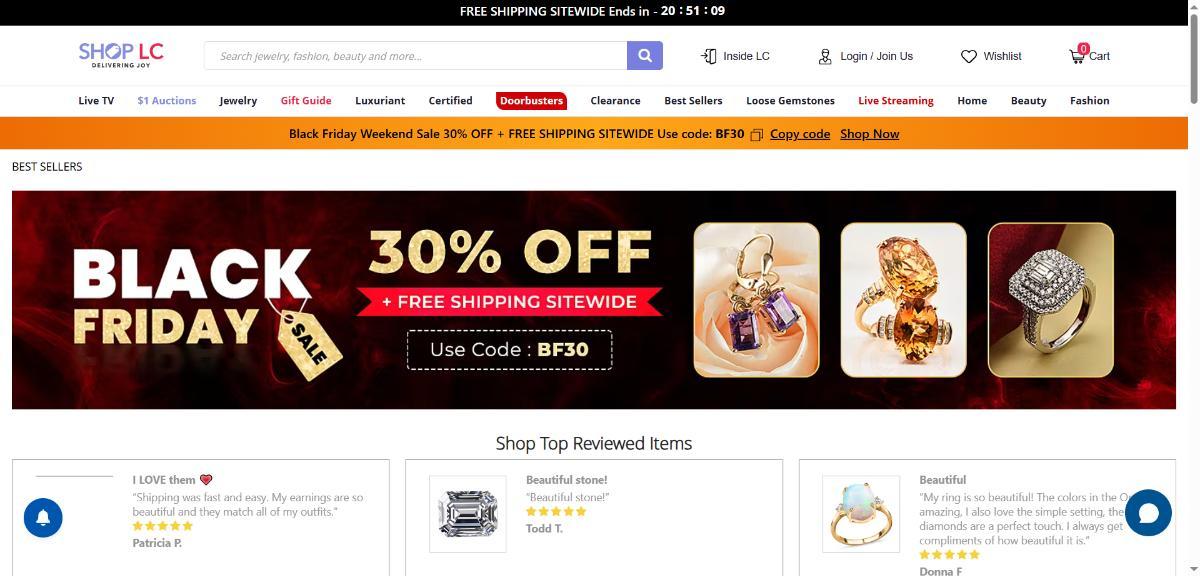Open the Doorbusters menu item
Screen dimensions: 1200x576
tap(531, 100)
